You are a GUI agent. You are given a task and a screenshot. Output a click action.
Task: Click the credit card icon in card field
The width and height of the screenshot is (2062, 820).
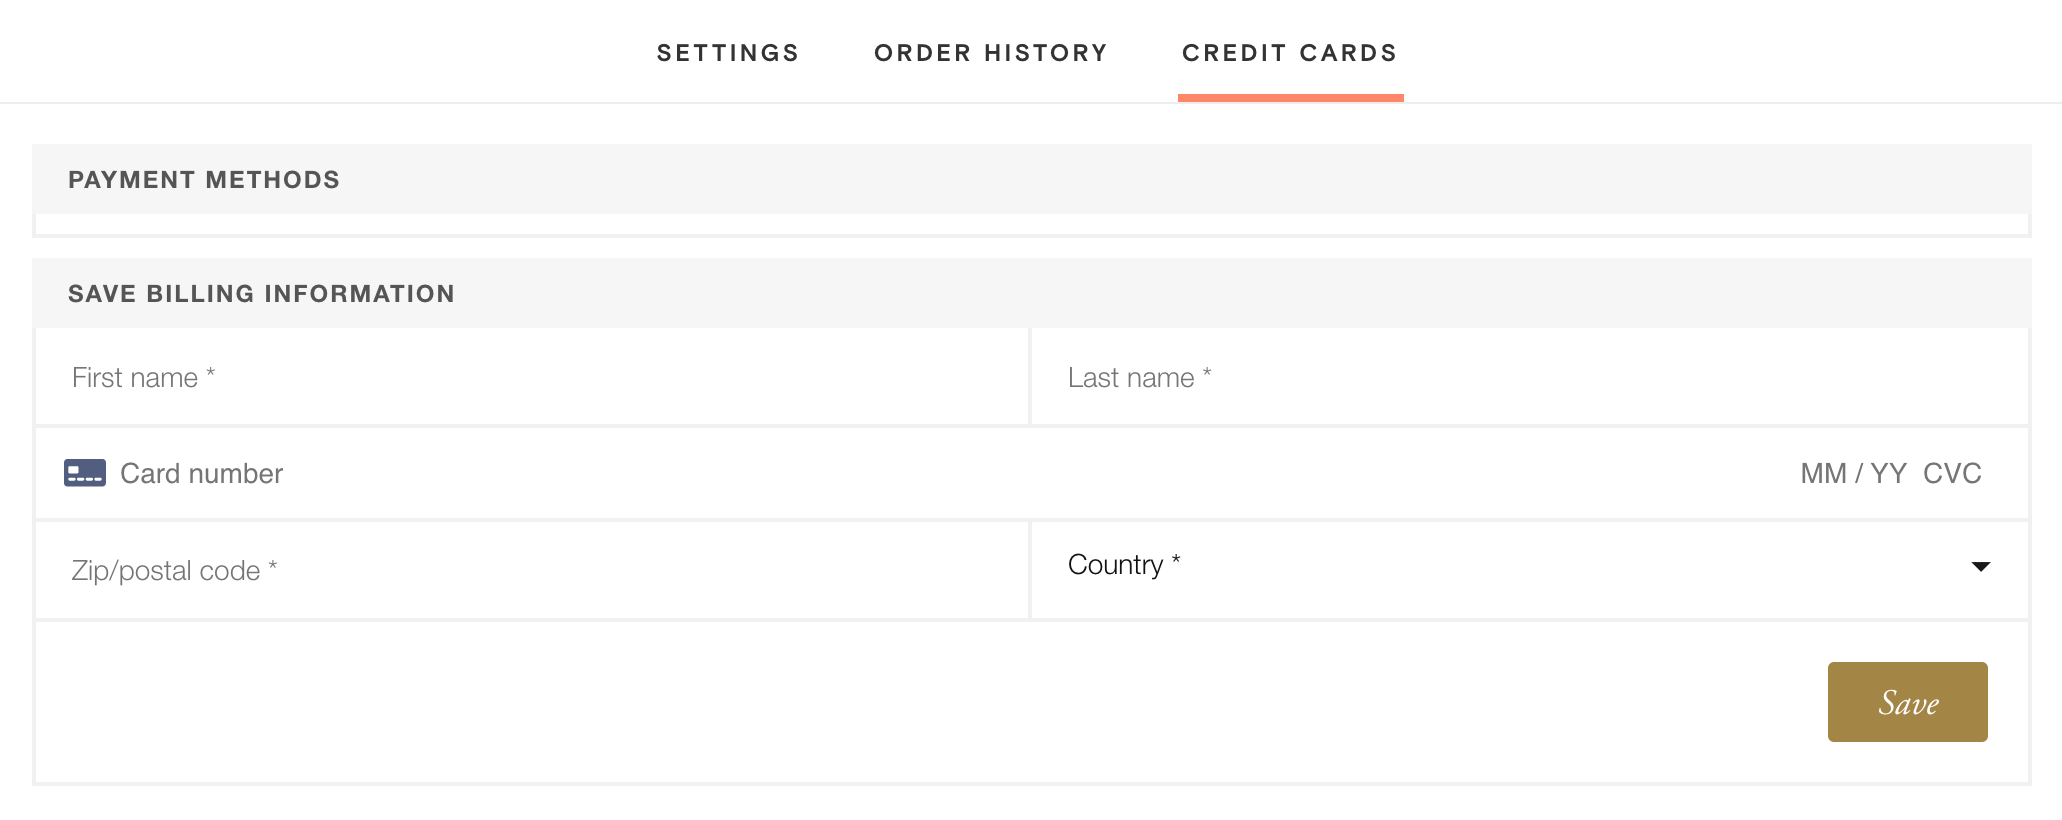[x=86, y=472]
